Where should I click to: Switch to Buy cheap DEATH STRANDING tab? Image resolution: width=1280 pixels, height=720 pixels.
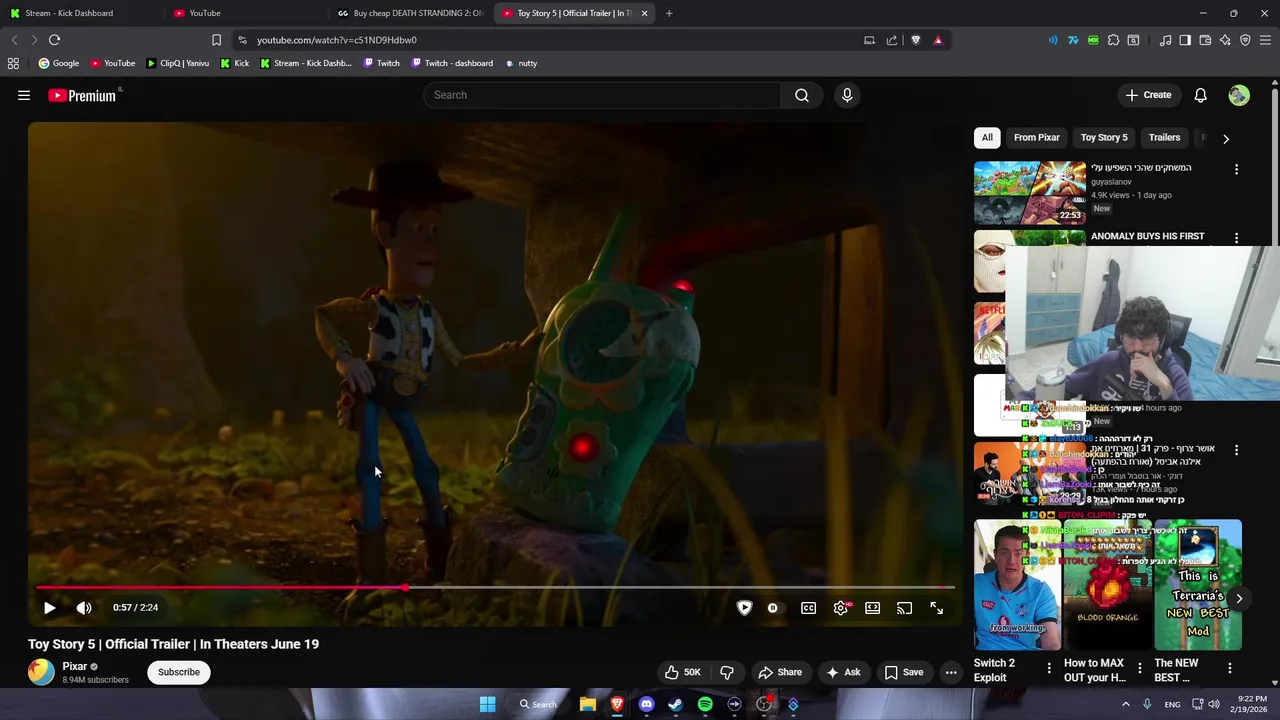[x=410, y=13]
